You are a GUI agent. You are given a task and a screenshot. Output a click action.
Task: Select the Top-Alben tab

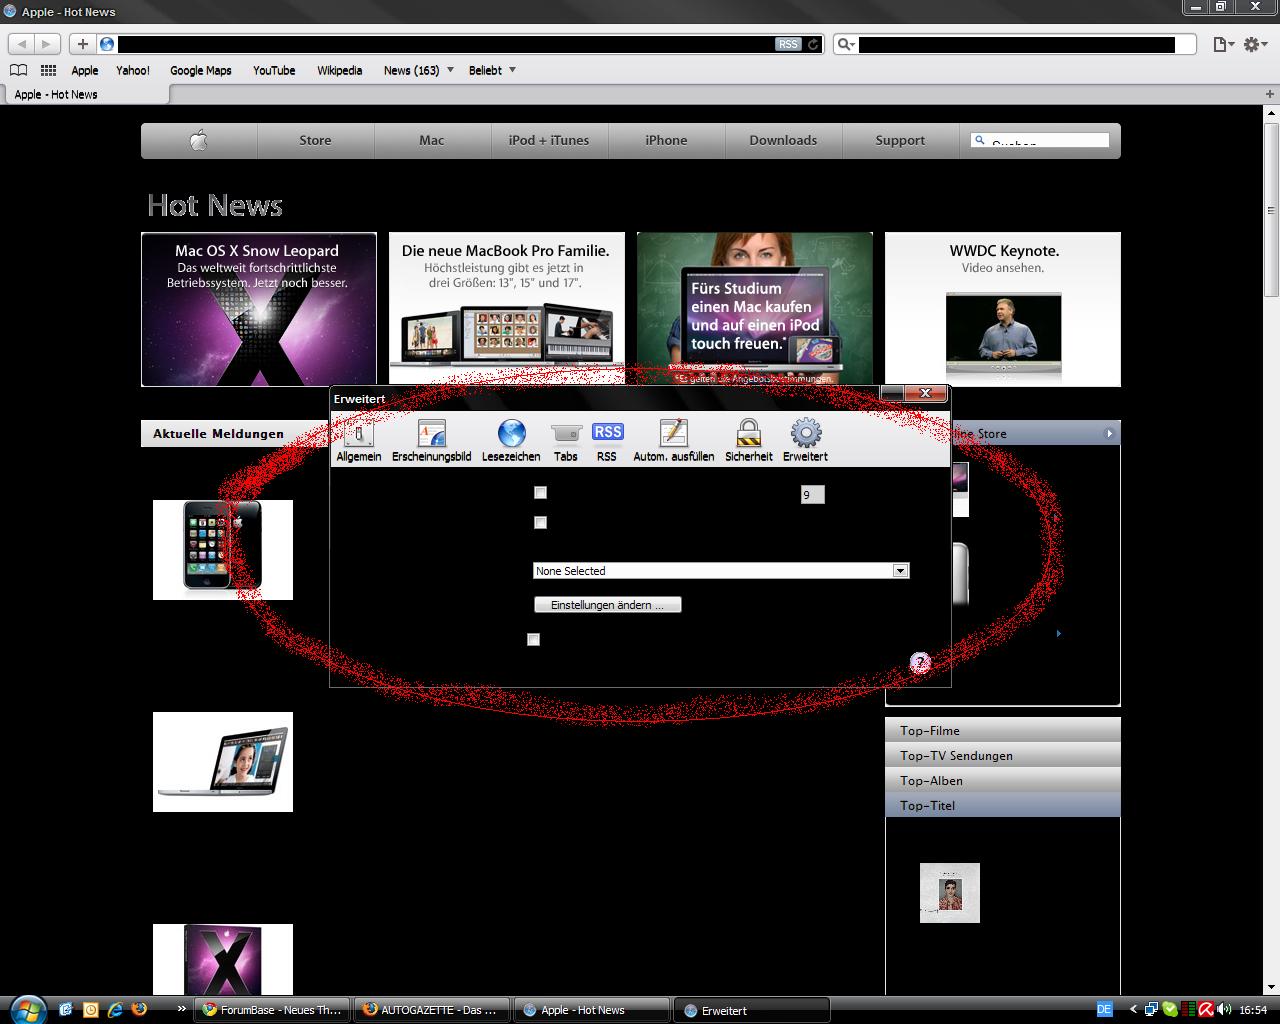(x=1003, y=780)
